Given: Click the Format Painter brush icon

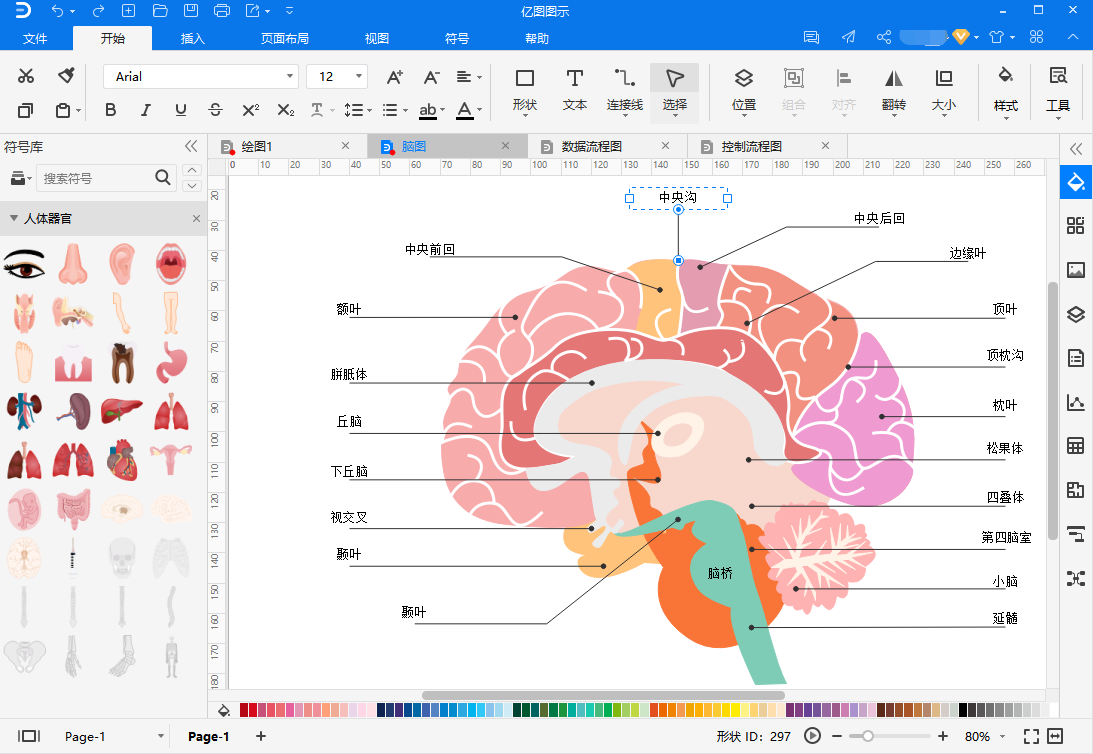Looking at the screenshot, I should [66, 75].
